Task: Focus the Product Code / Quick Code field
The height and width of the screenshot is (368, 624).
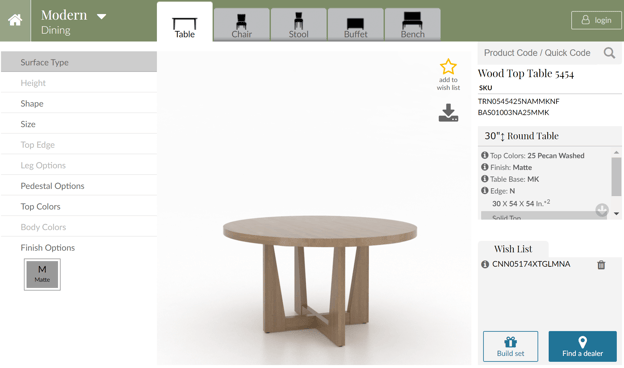Action: (x=537, y=53)
